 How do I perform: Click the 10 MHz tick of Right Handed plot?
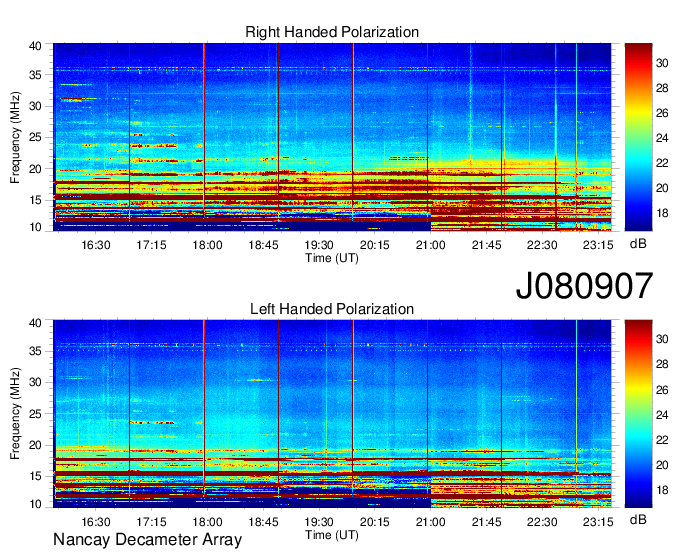35,227
